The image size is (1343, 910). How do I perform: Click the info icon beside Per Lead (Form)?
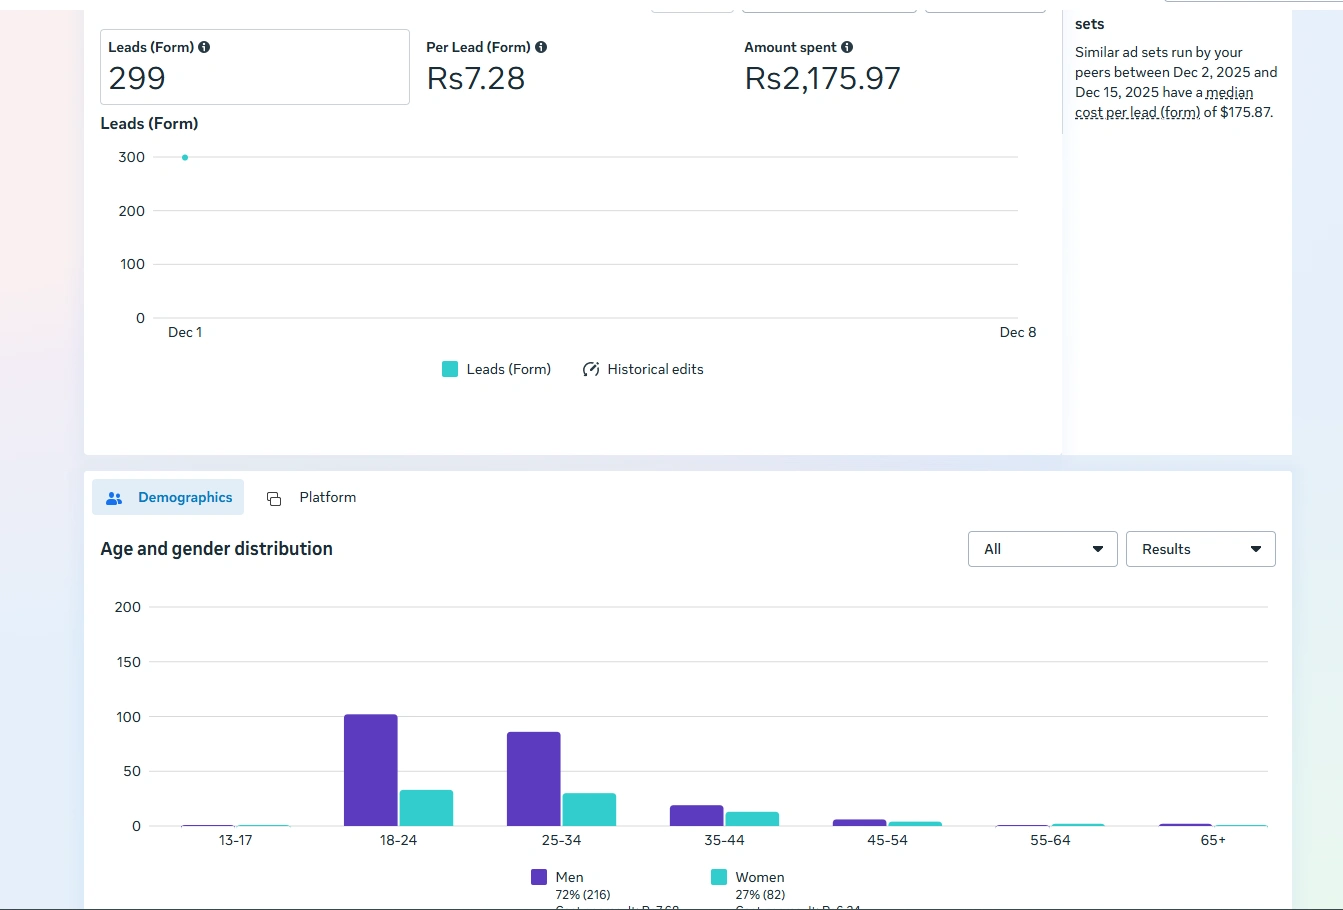coord(541,47)
